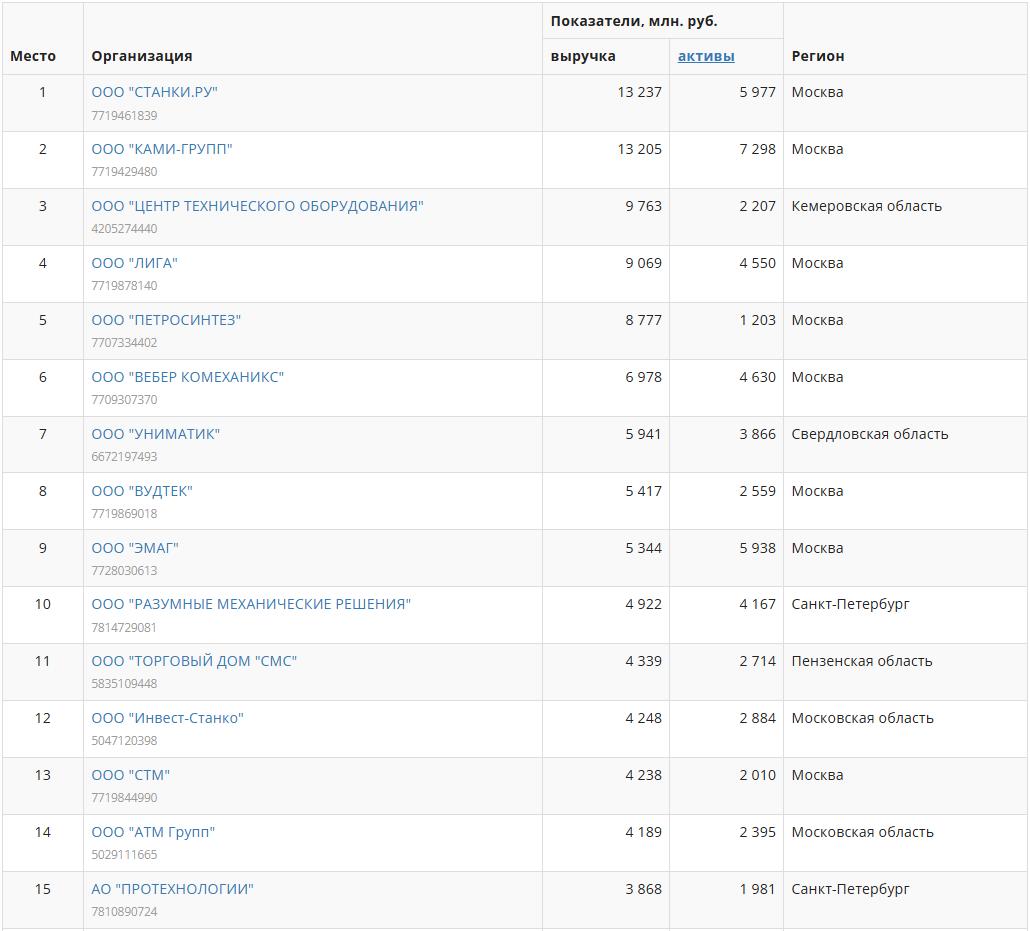Open ООО "АТМ Групп" profile

(x=153, y=832)
